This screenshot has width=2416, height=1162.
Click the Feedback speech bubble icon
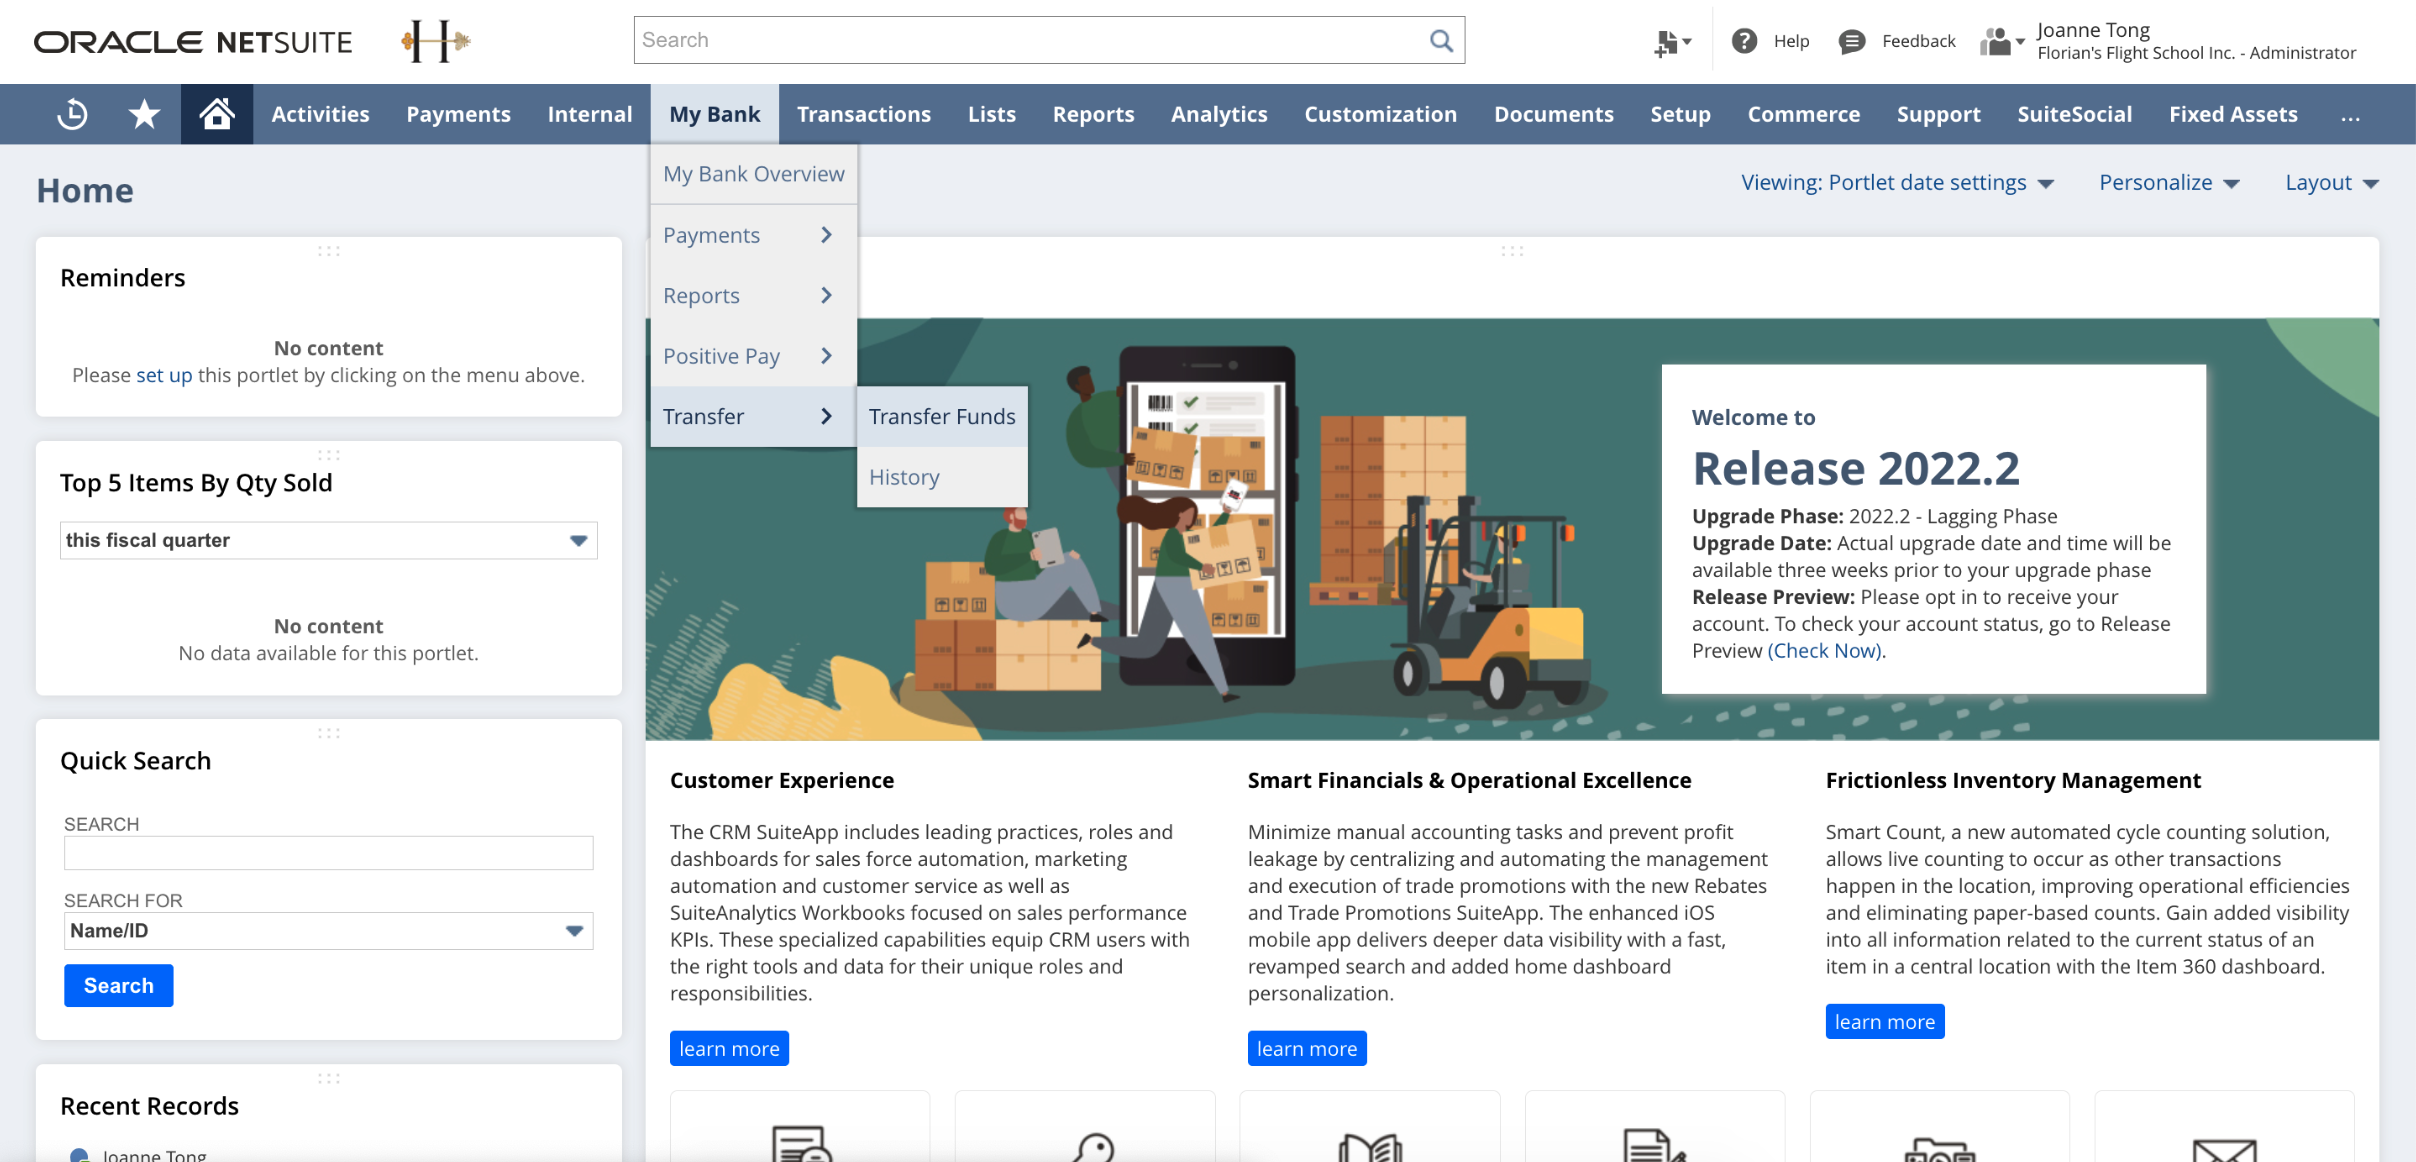pyautogui.click(x=1851, y=41)
